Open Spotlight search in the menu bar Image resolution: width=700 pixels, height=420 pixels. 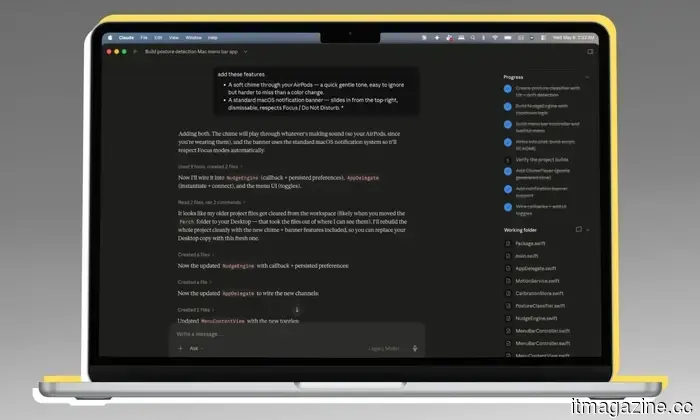(x=473, y=38)
